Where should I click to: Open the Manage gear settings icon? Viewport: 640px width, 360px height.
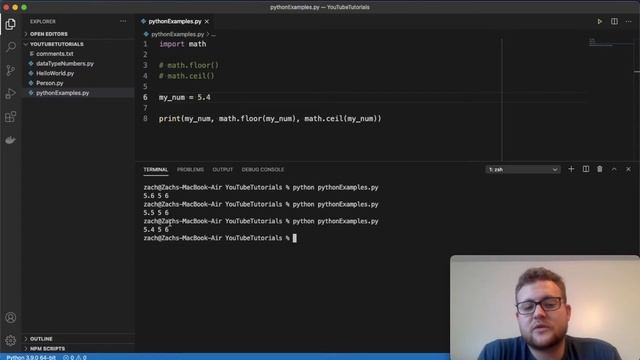pos(11,340)
